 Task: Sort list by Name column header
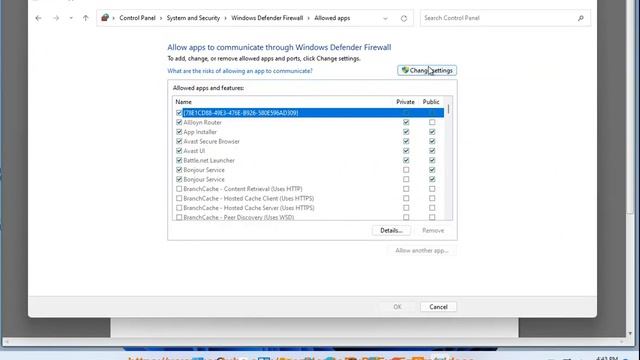(183, 102)
